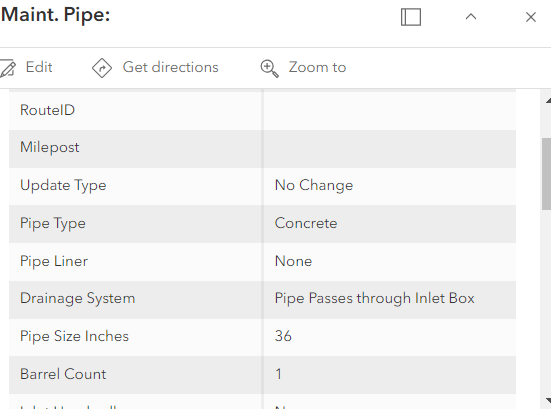
Task: Select the RouteID field row
Action: [x=262, y=110]
